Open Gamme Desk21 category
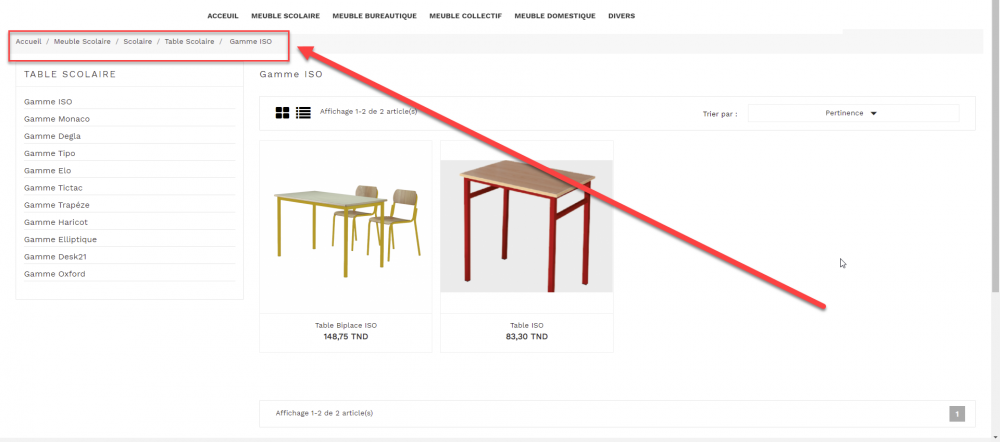The image size is (1000, 442). pos(55,257)
